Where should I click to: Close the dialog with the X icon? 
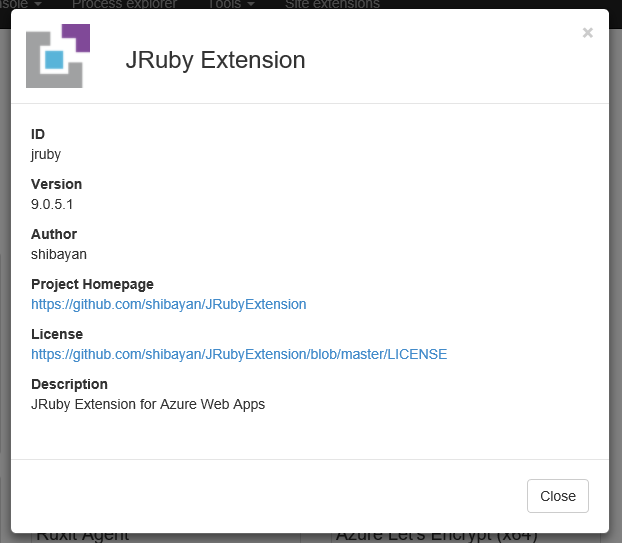[587, 33]
